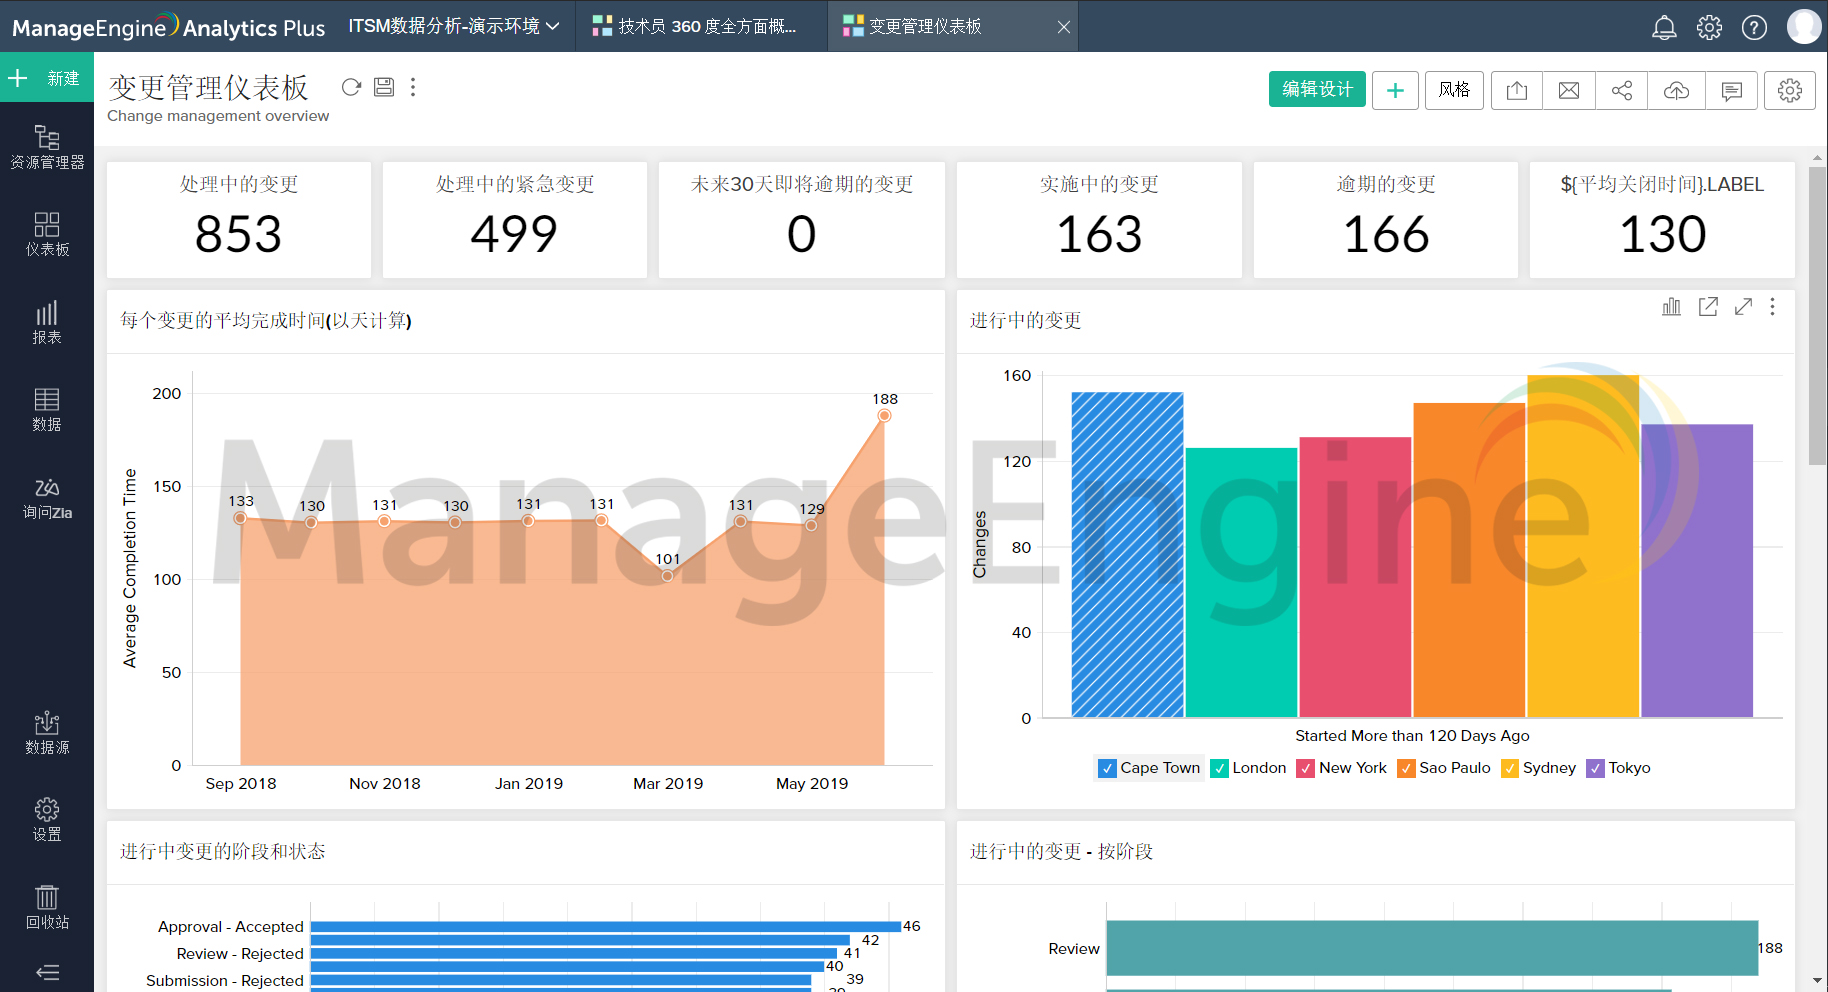The width and height of the screenshot is (1828, 992).
Task: Click the 逾期的变更 166 card
Action: coord(1386,220)
